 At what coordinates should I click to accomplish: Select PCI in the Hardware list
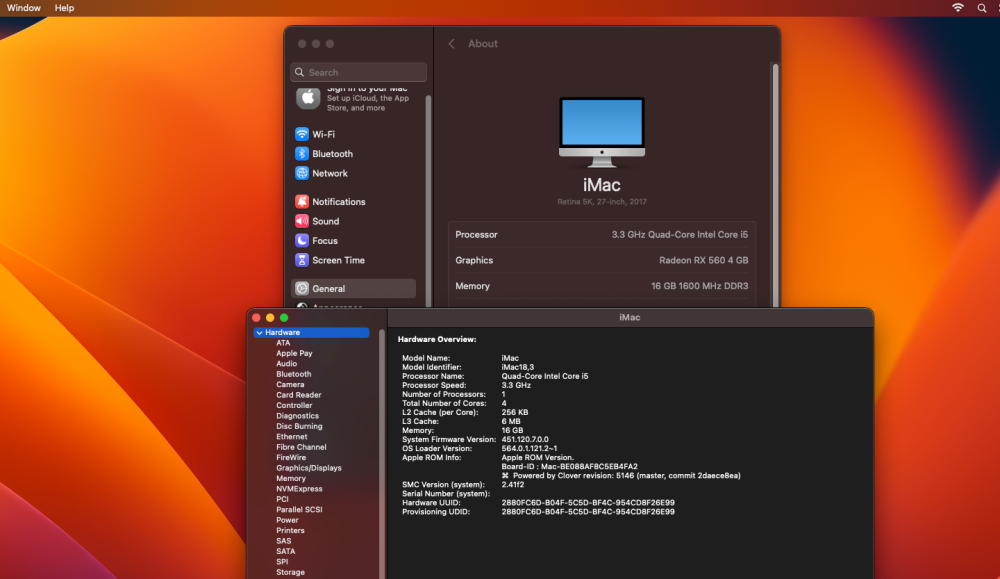283,499
